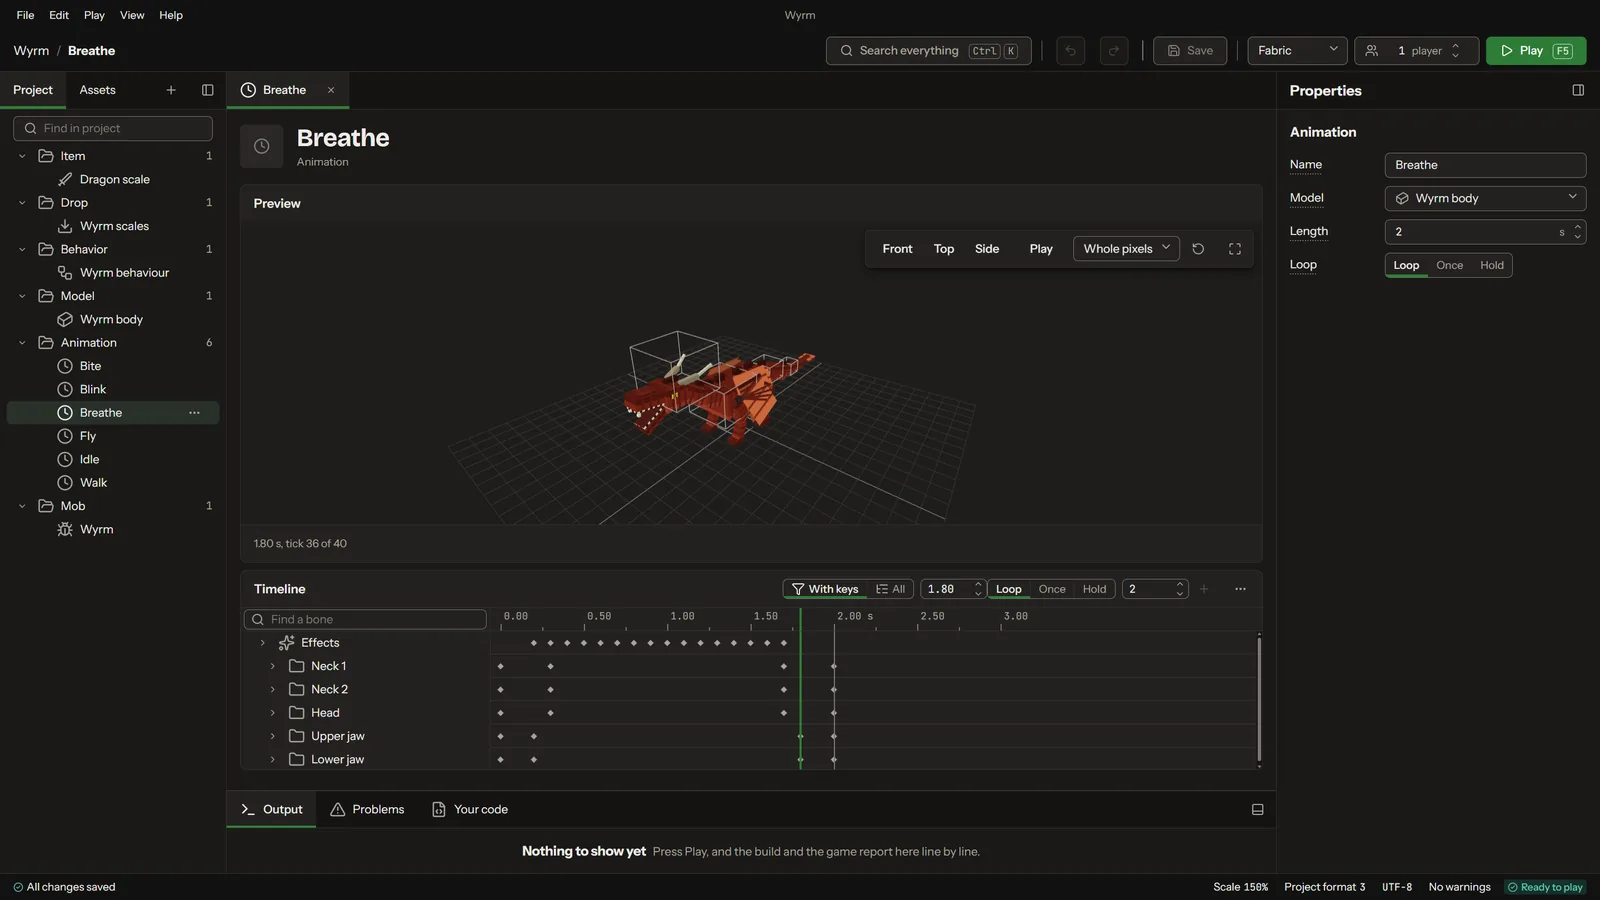Click the redo arrow icon
The height and width of the screenshot is (900, 1600).
pos(1114,51)
